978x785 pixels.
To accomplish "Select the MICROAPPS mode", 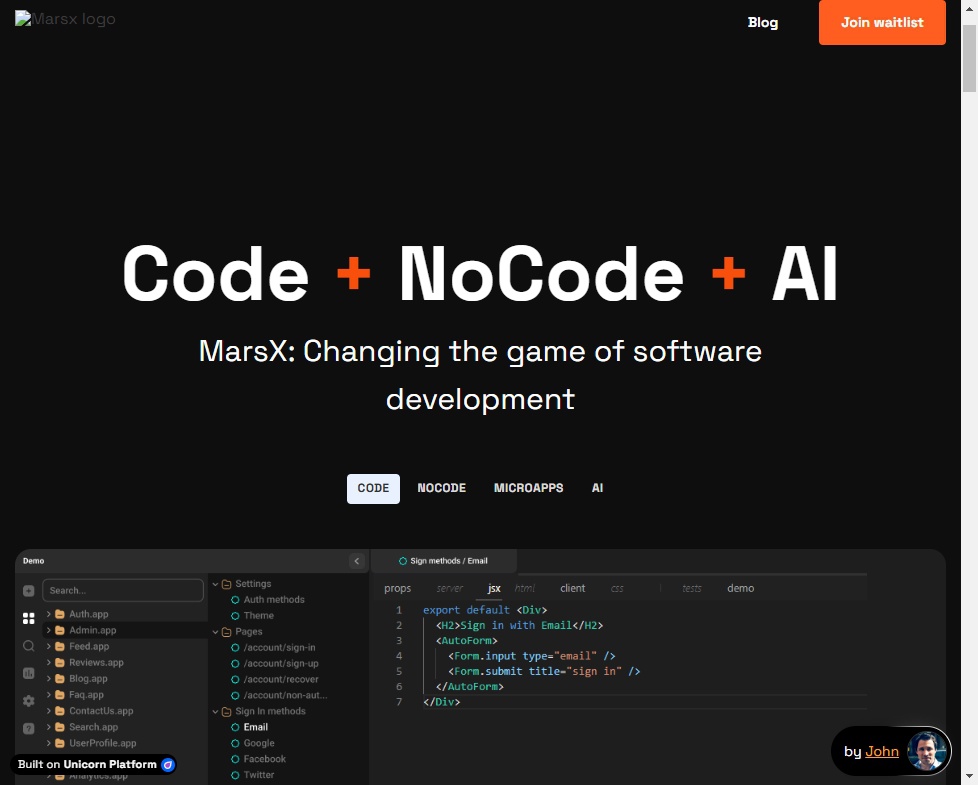I will coord(528,488).
